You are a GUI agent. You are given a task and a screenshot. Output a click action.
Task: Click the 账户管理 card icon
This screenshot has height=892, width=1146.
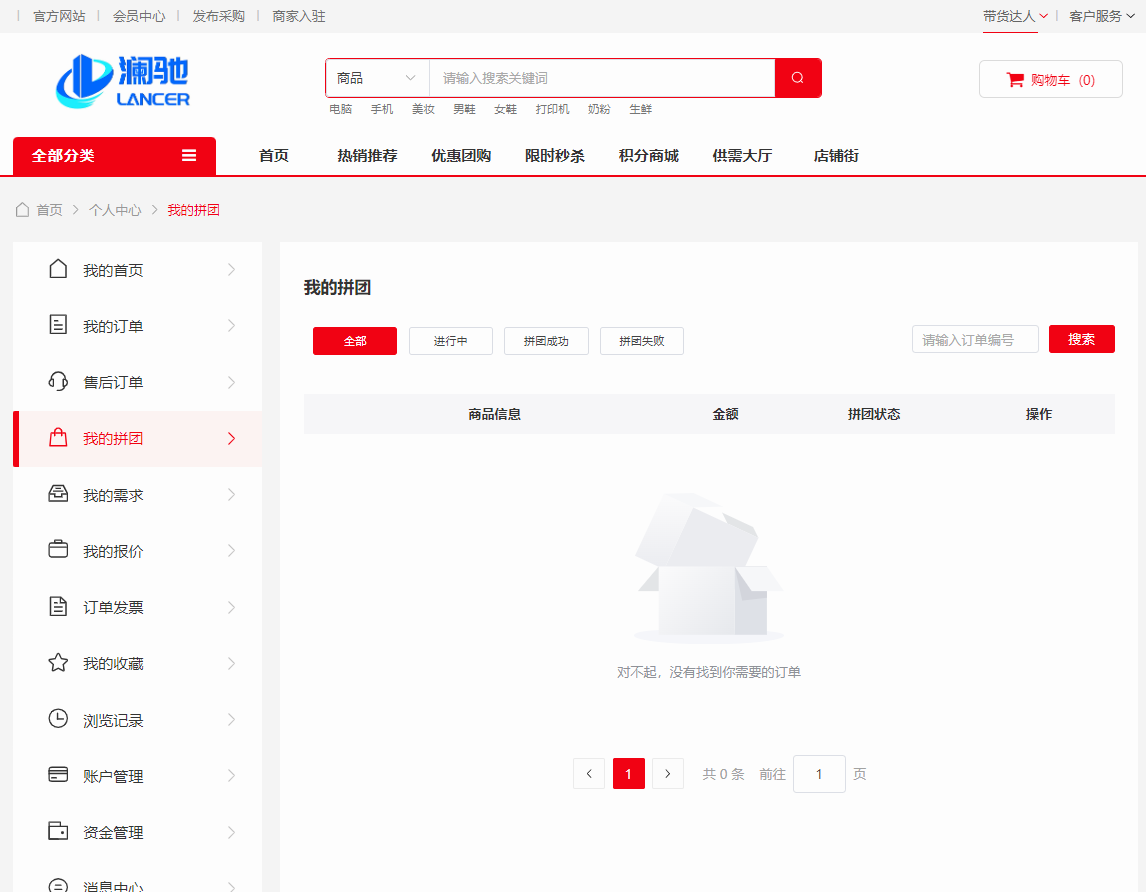click(x=58, y=775)
